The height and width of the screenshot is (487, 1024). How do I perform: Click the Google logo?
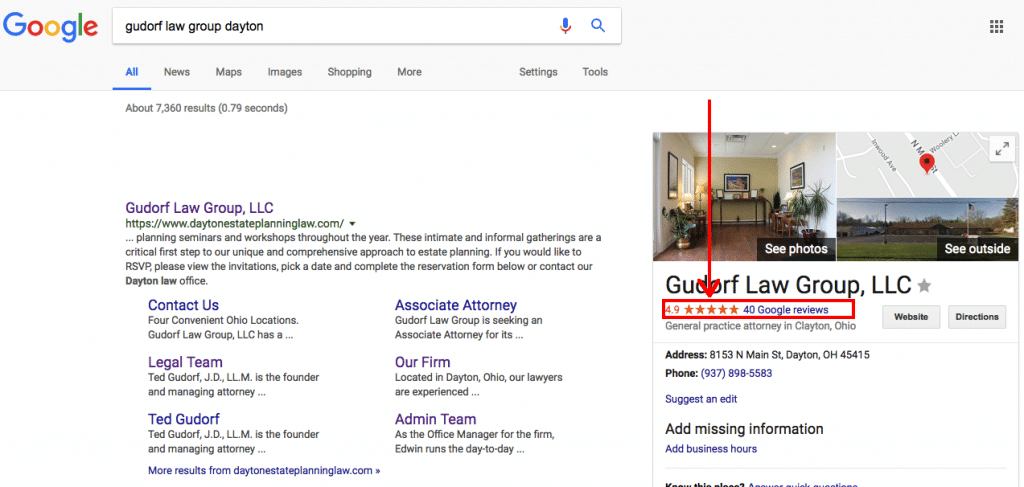(x=49, y=27)
